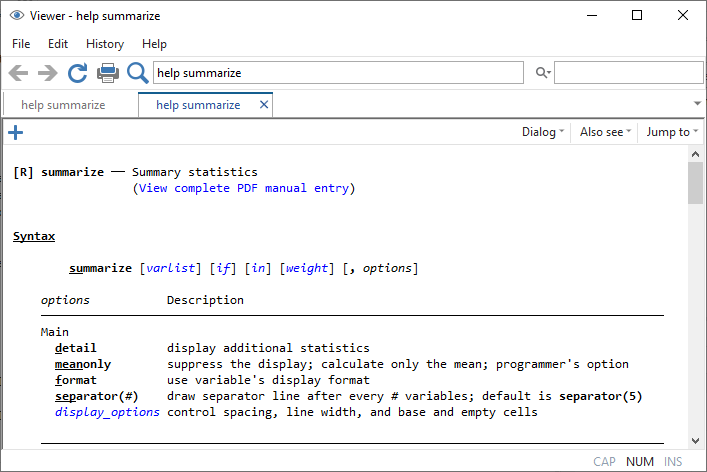707x472 pixels.
Task: Open the History menu
Action: click(105, 44)
